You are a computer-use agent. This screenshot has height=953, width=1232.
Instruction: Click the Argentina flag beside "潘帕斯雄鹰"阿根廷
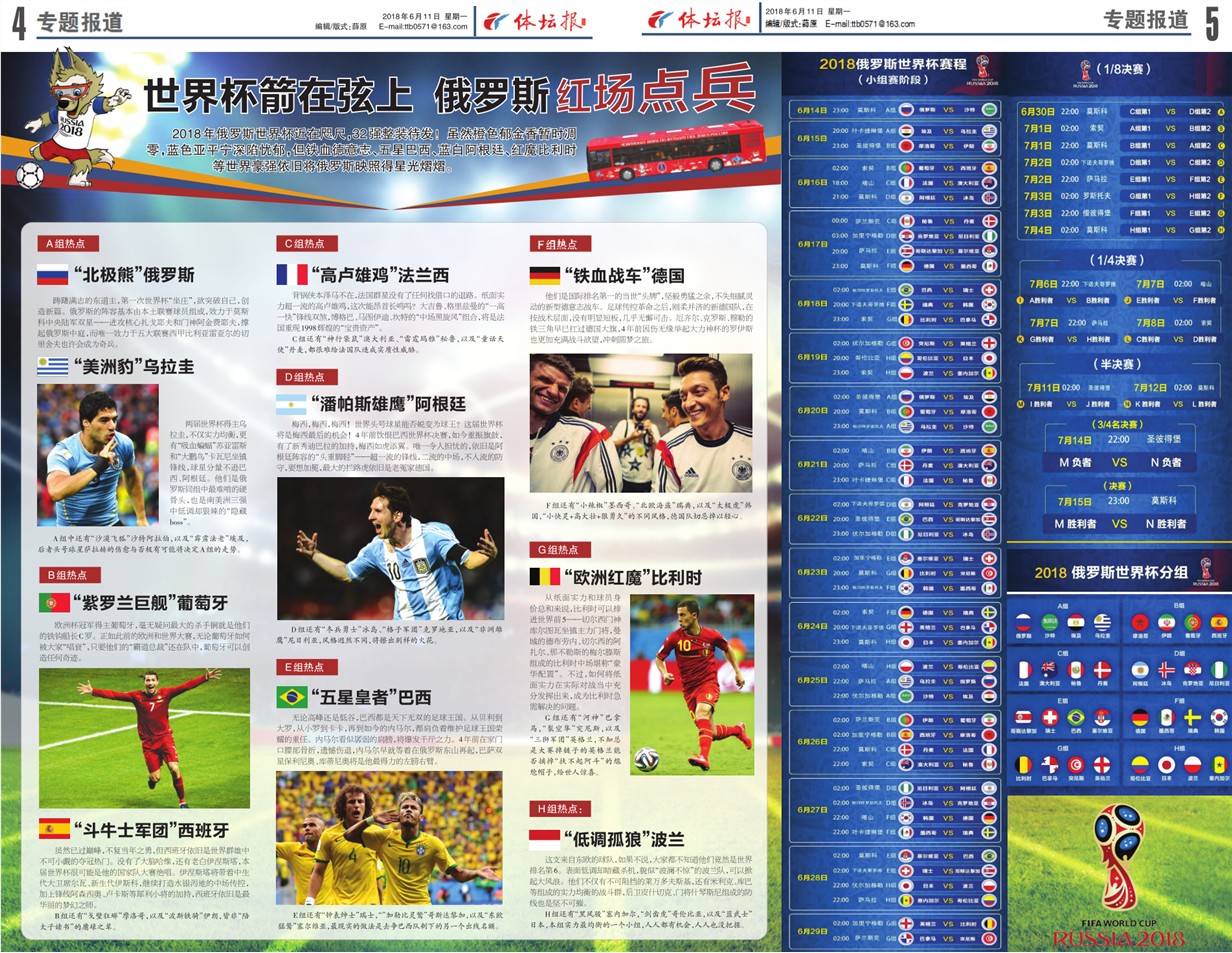pyautogui.click(x=292, y=404)
